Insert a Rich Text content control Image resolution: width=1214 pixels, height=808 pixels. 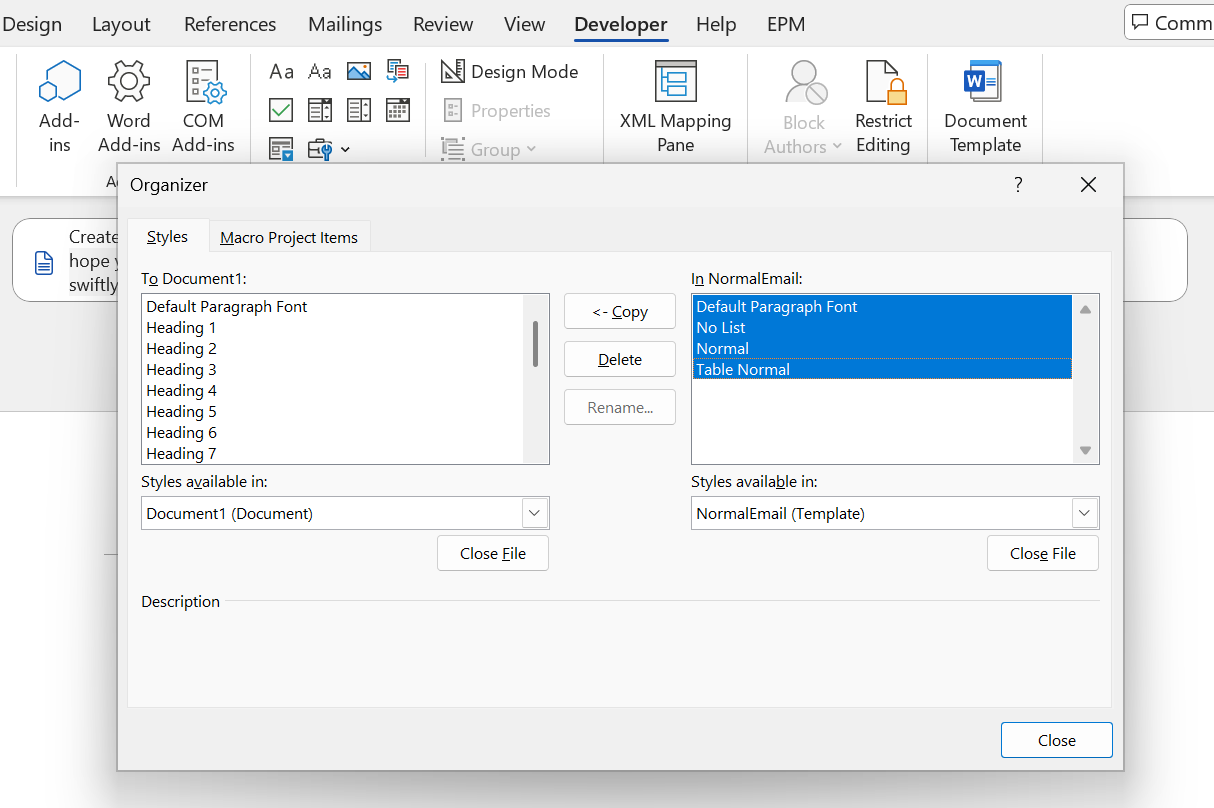click(x=282, y=71)
